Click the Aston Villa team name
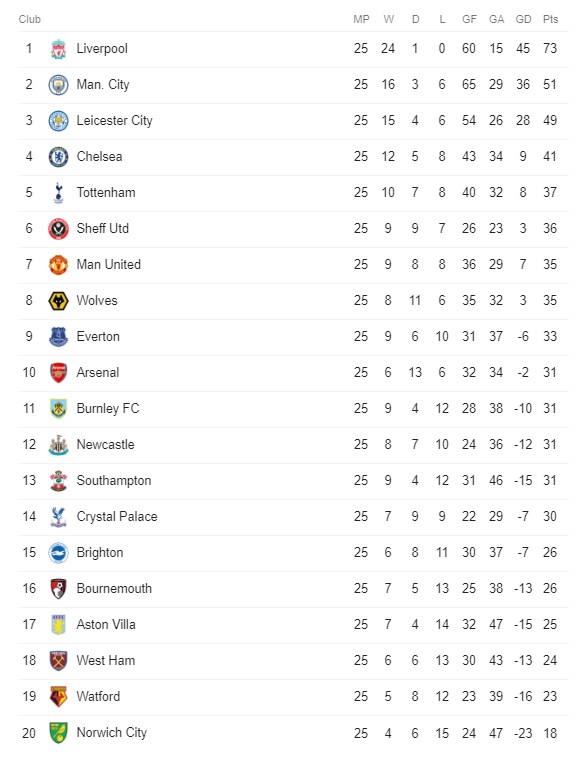 [106, 624]
